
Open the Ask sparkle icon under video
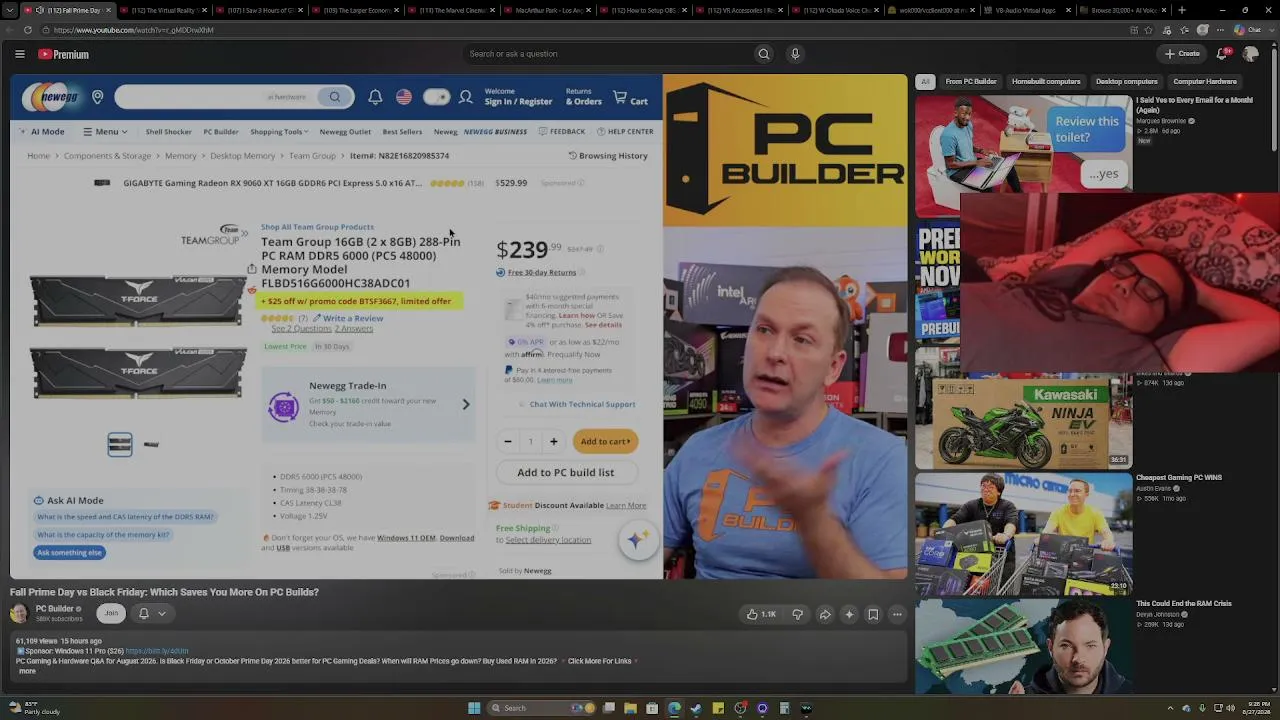click(849, 614)
